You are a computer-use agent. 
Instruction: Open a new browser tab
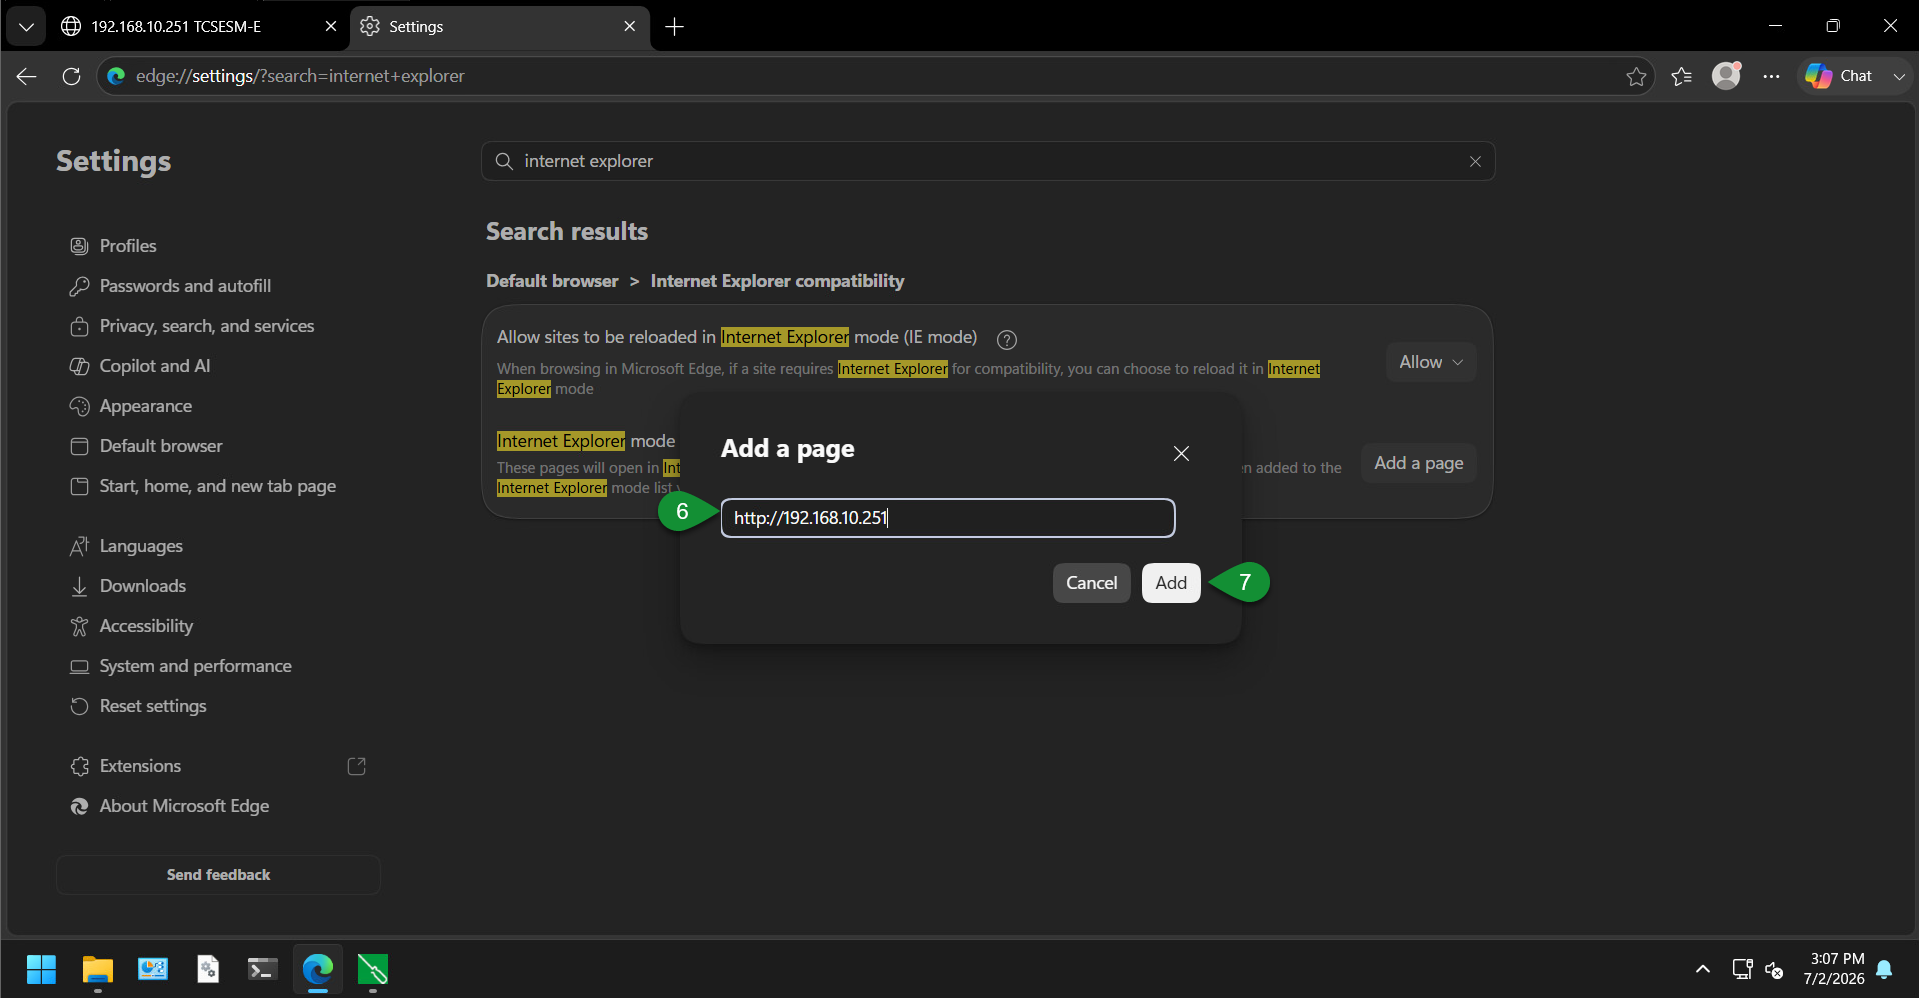pyautogui.click(x=675, y=27)
